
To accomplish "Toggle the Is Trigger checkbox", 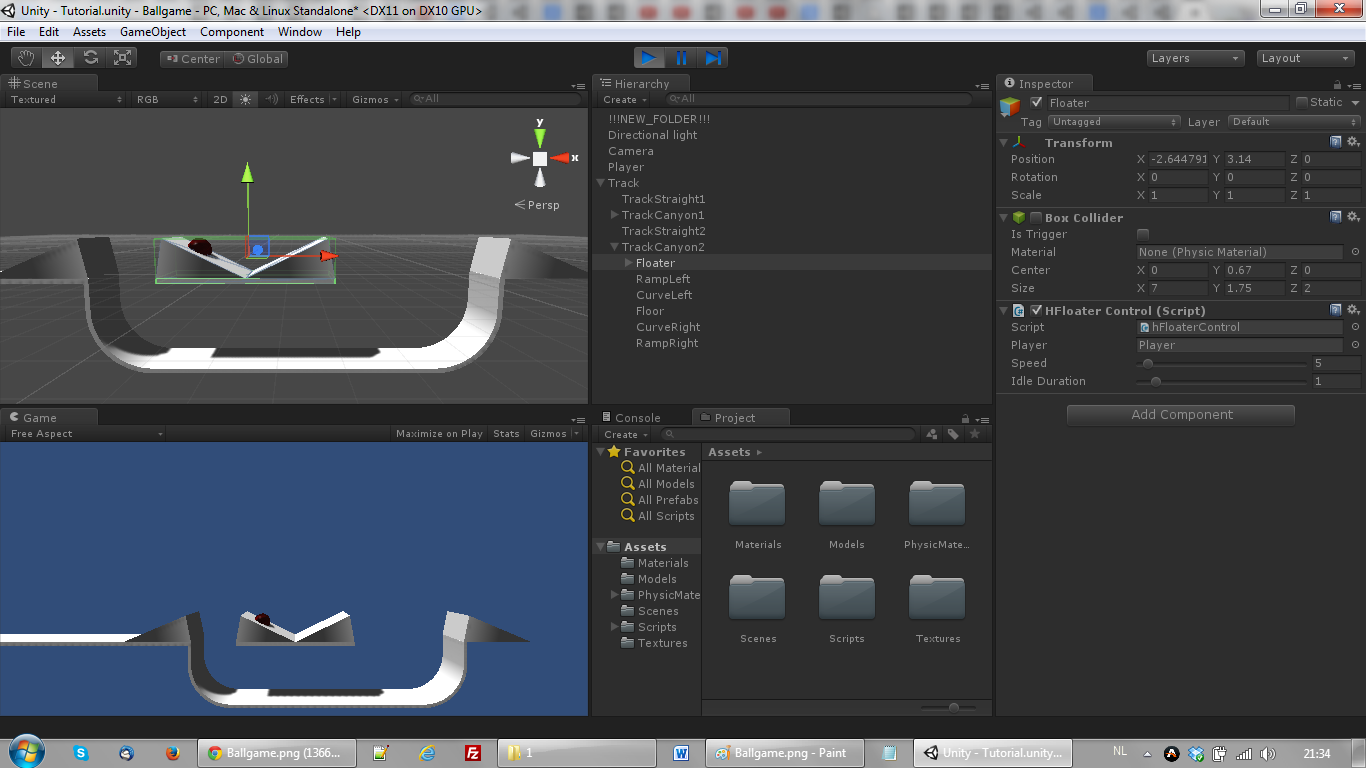I will [1143, 234].
